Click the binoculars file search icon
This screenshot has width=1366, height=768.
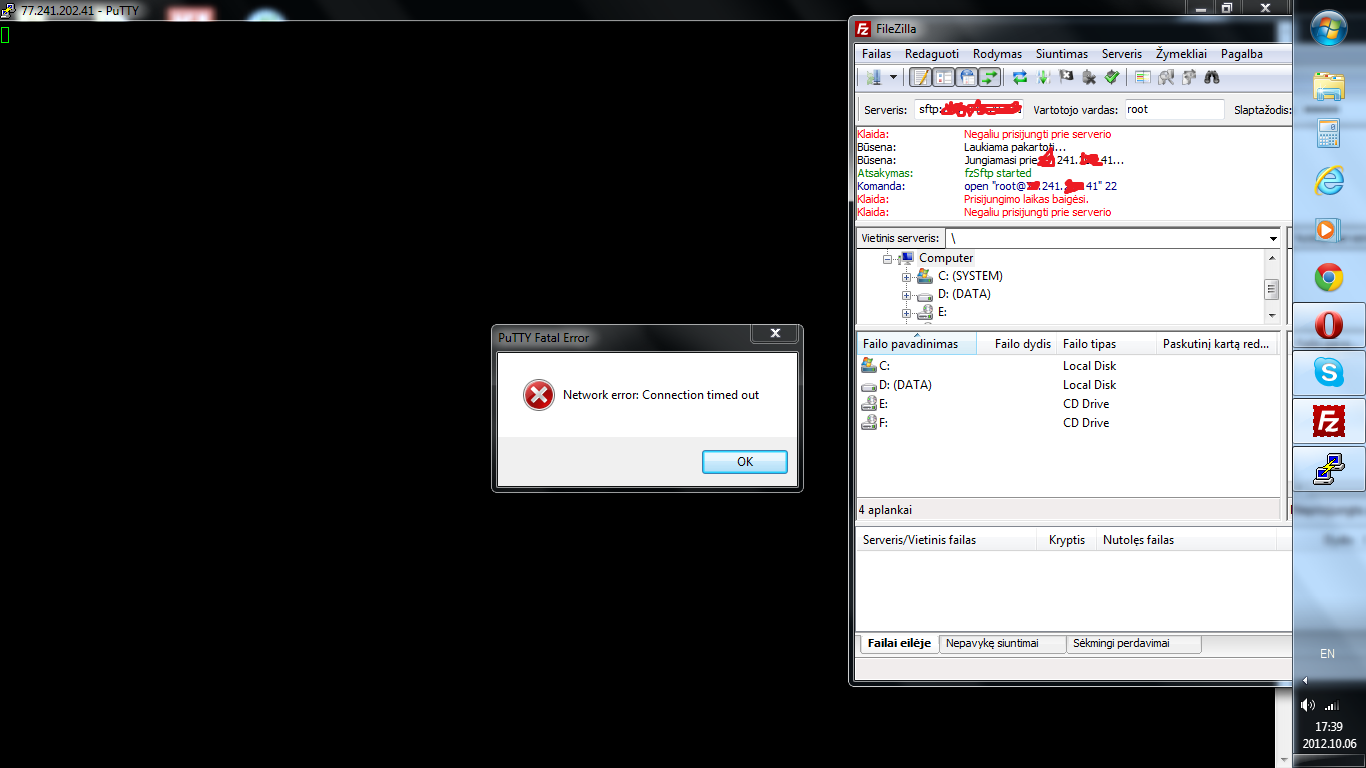pos(1212,77)
